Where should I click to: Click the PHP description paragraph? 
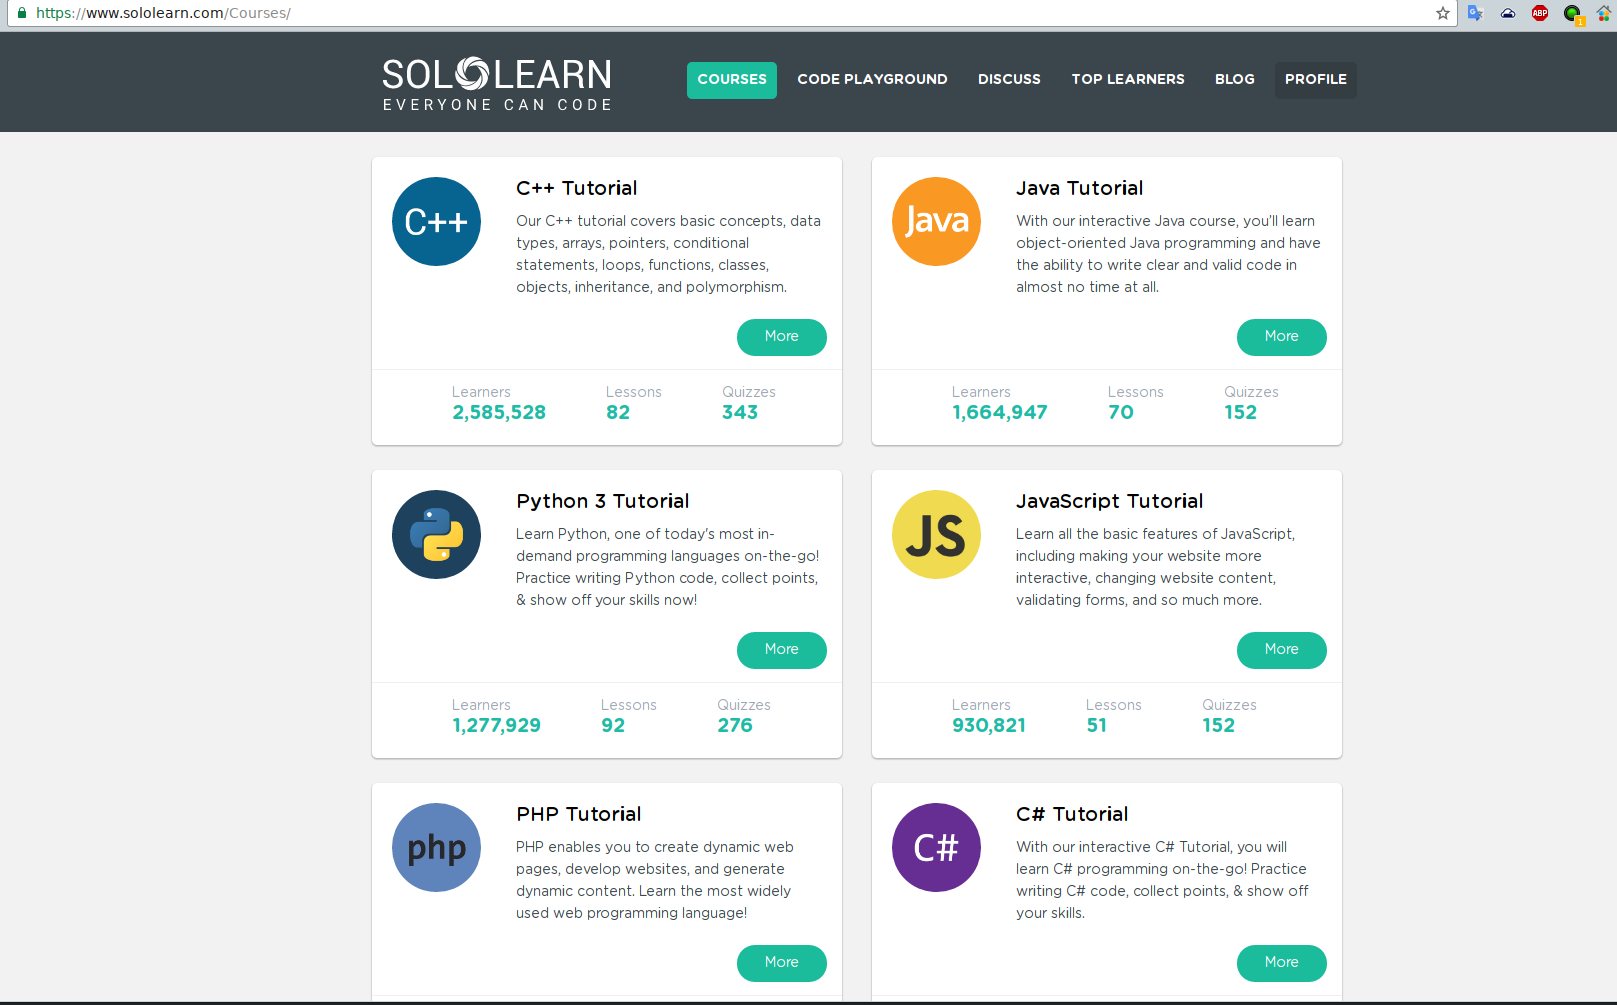pyautogui.click(x=655, y=880)
